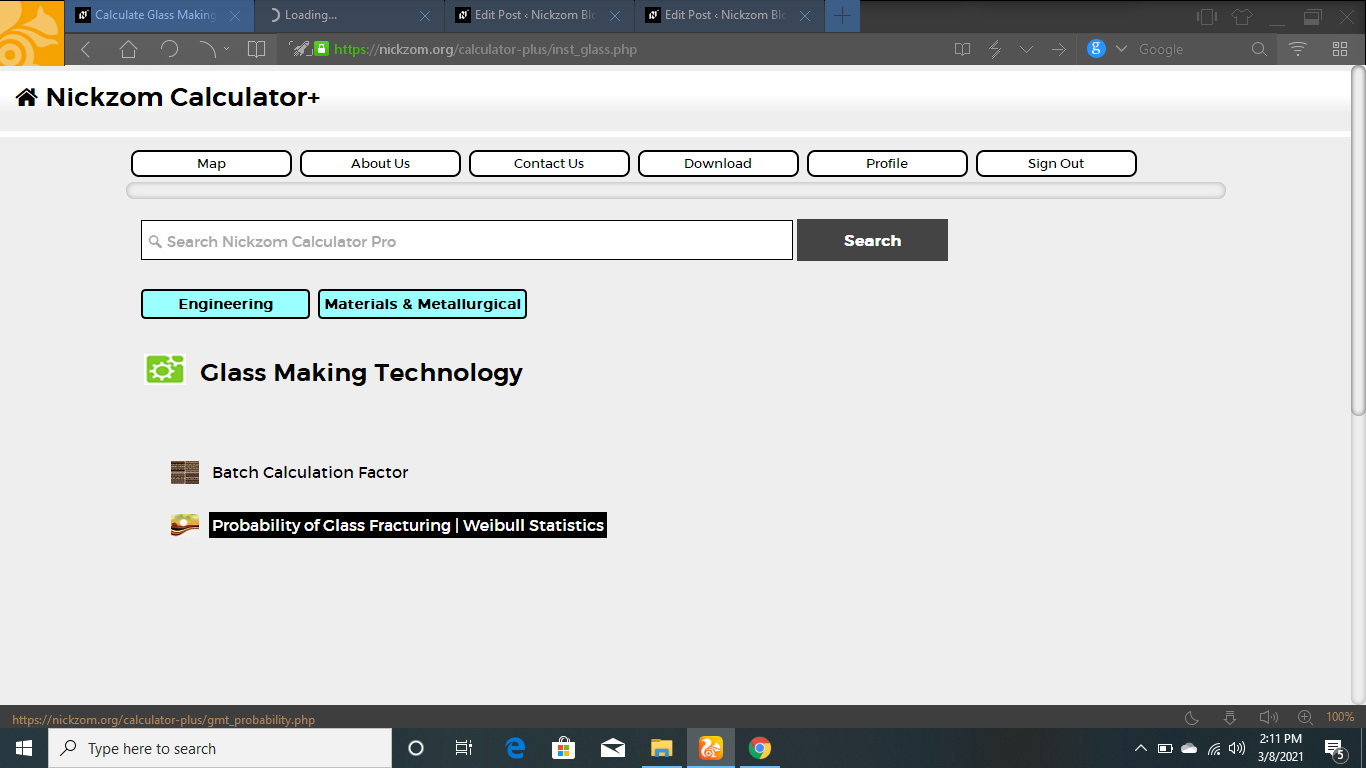
Task: Click the Glass Making Technology gear icon
Action: (x=164, y=370)
